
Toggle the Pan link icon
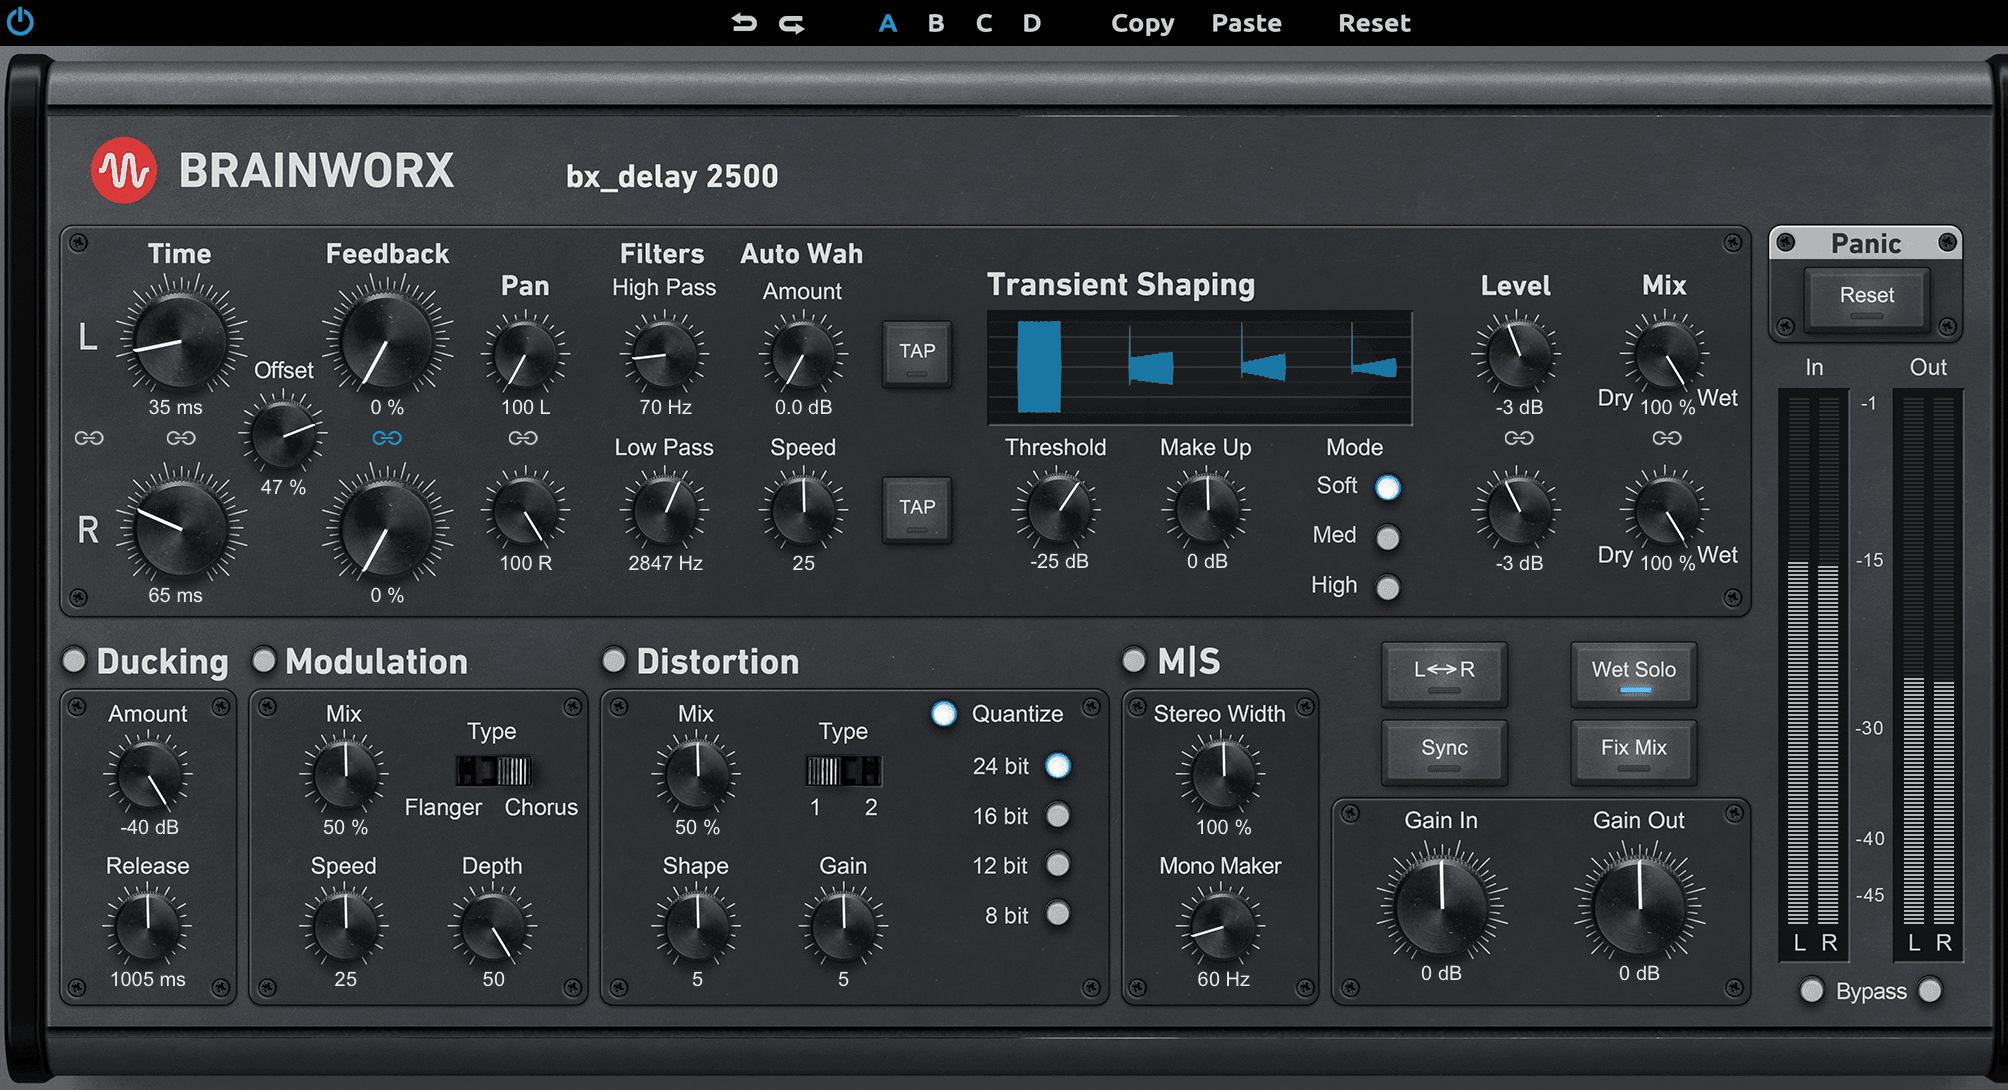(523, 438)
